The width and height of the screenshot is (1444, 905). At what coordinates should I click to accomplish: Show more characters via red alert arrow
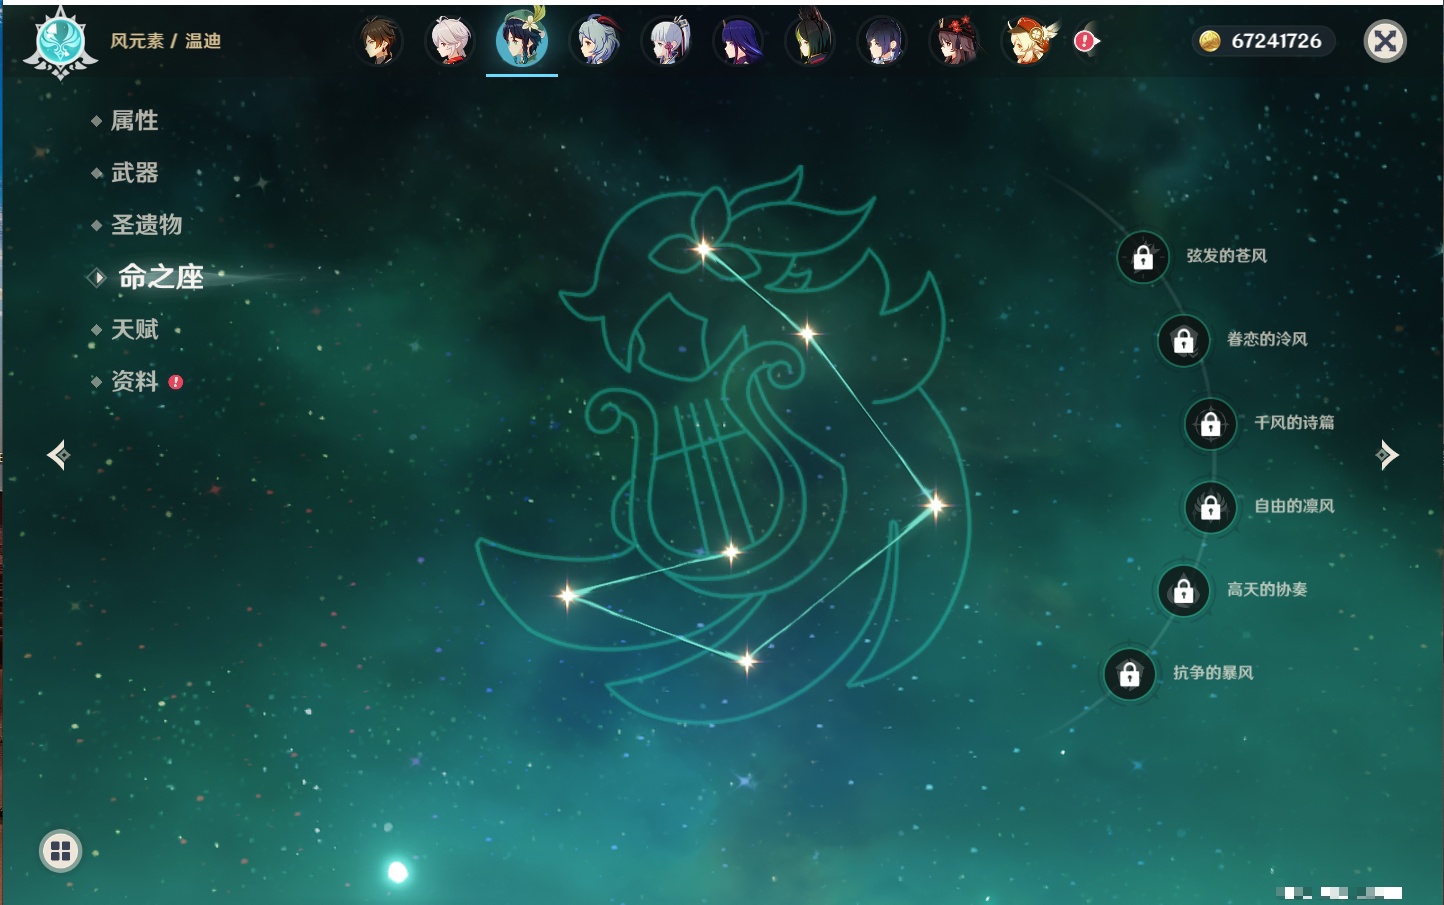coord(1086,41)
